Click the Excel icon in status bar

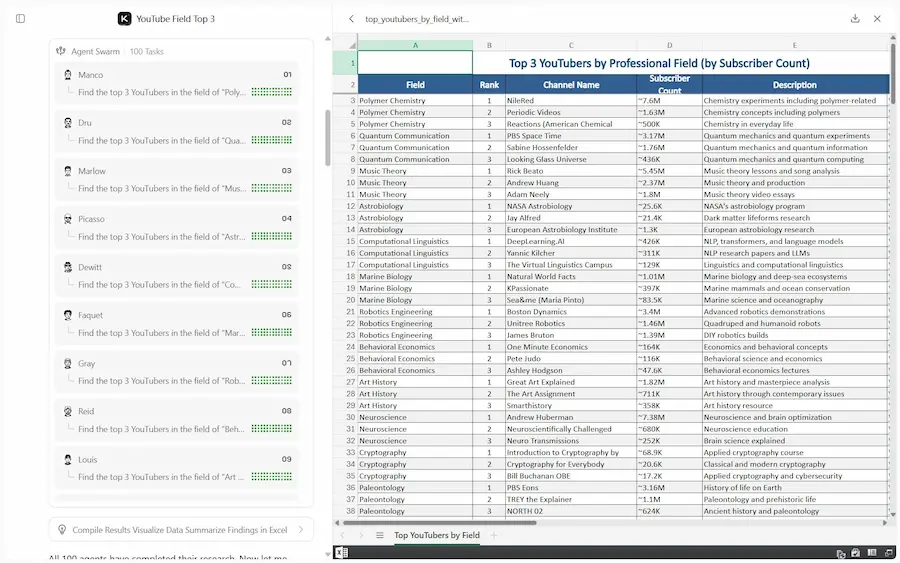341,552
